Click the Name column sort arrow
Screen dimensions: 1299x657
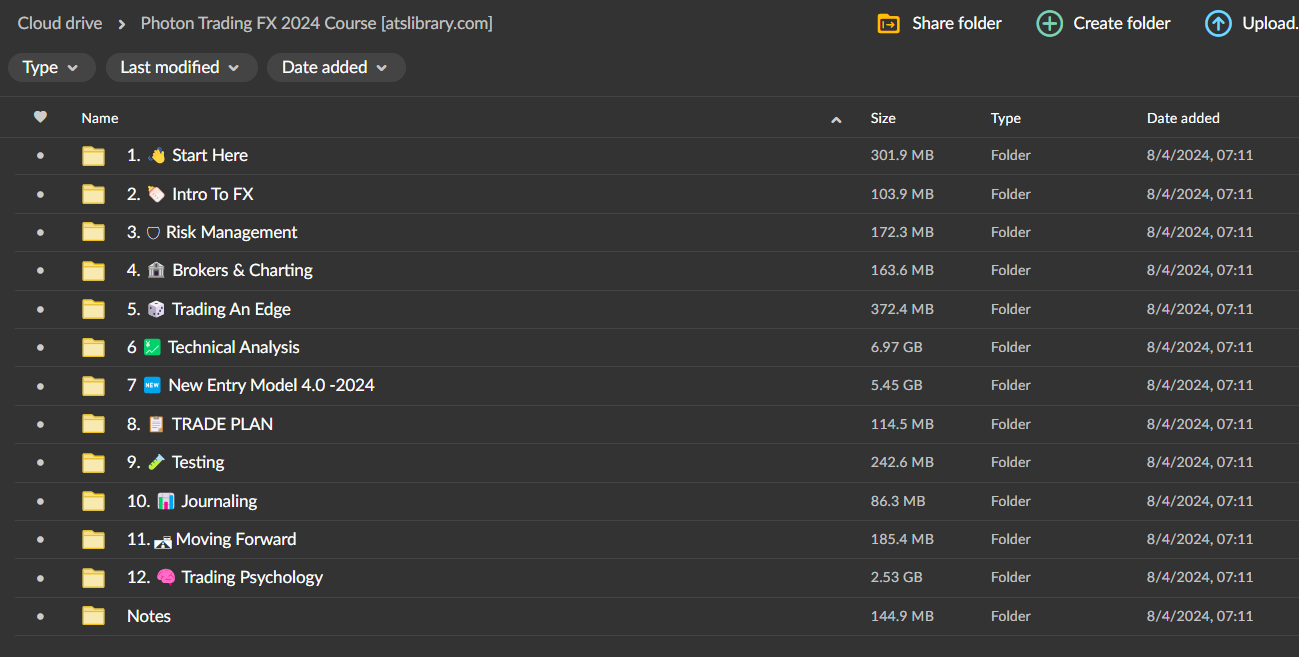836,118
